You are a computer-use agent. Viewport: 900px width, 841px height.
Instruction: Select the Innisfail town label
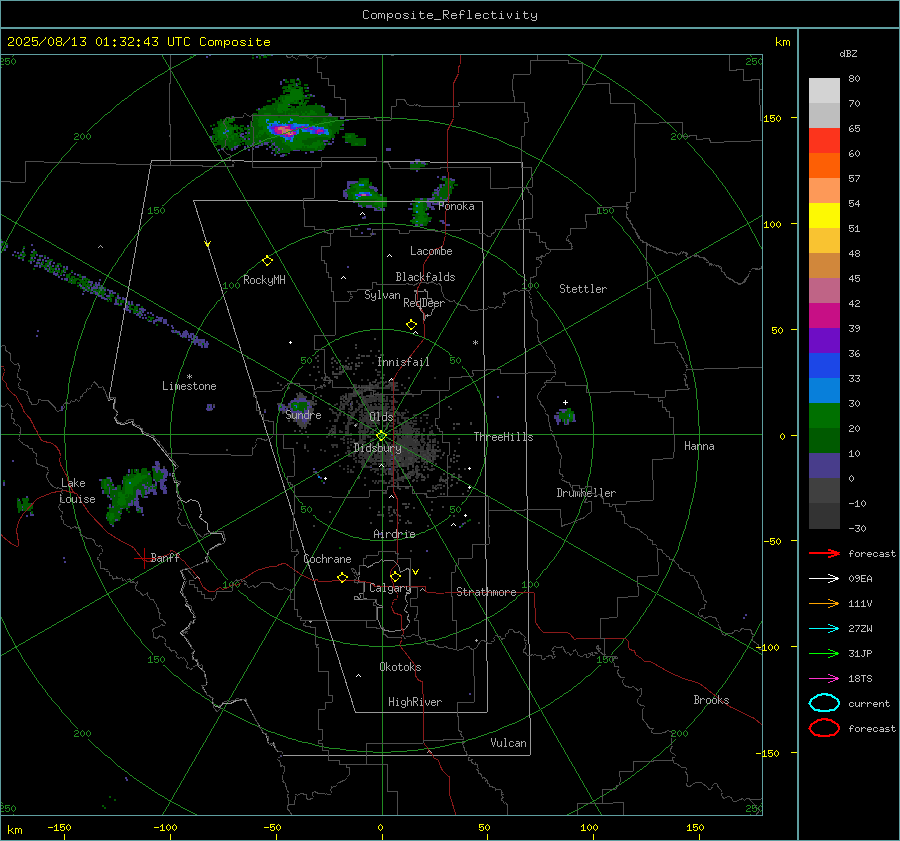pyautogui.click(x=403, y=362)
